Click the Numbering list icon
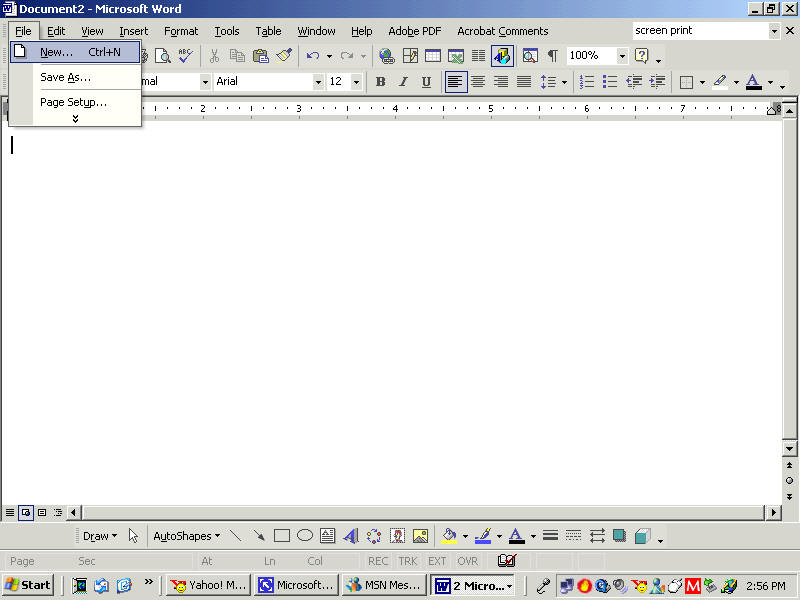Screen dimensions: 800x600 pos(587,82)
